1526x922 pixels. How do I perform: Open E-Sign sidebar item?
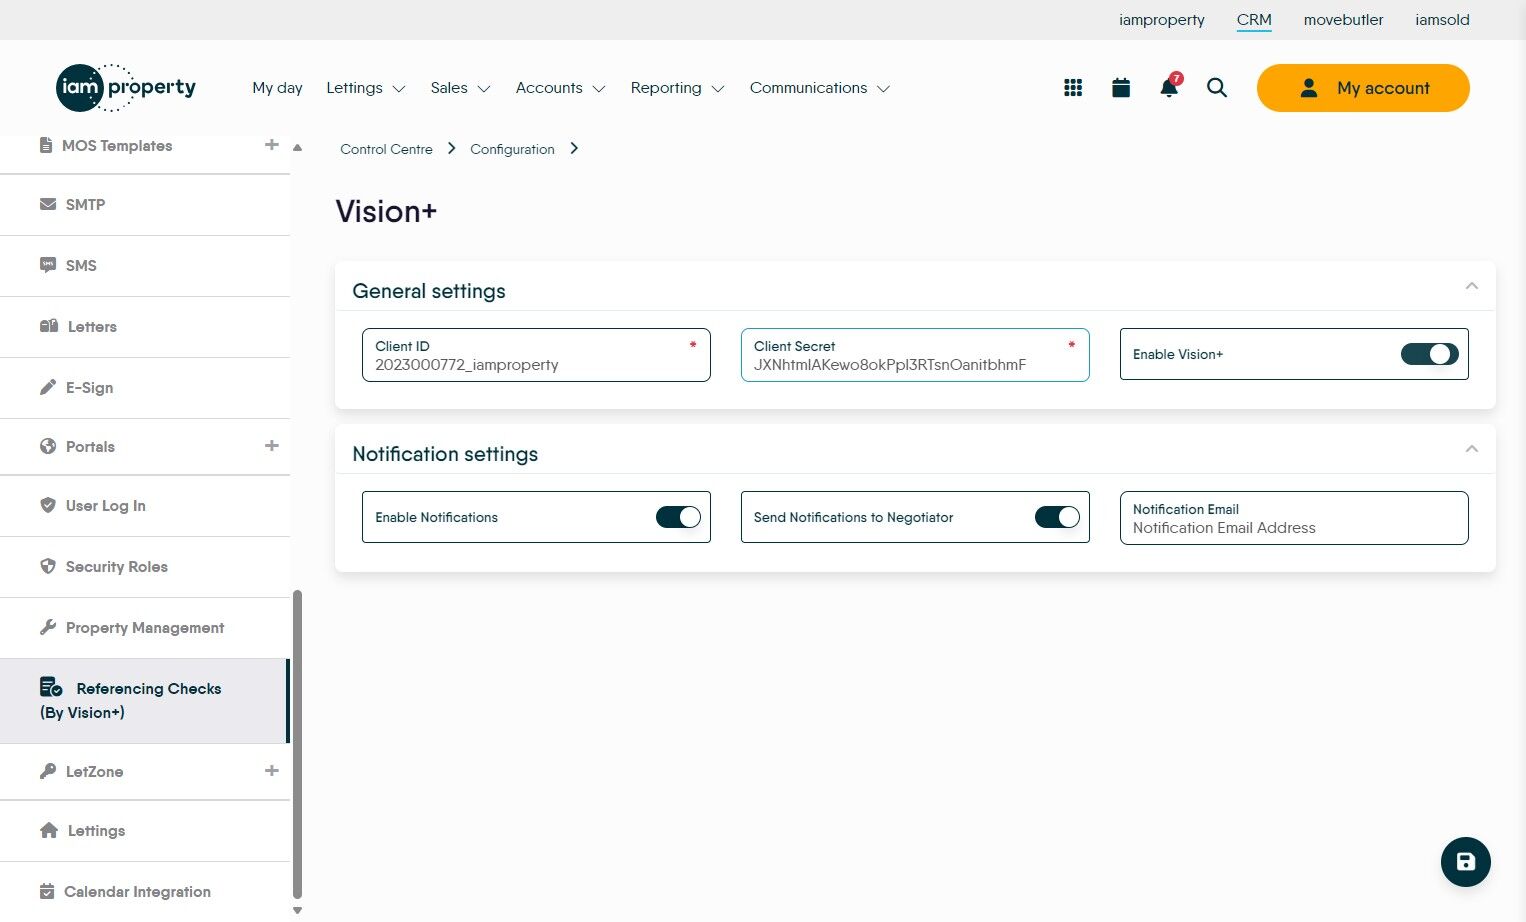(x=145, y=388)
